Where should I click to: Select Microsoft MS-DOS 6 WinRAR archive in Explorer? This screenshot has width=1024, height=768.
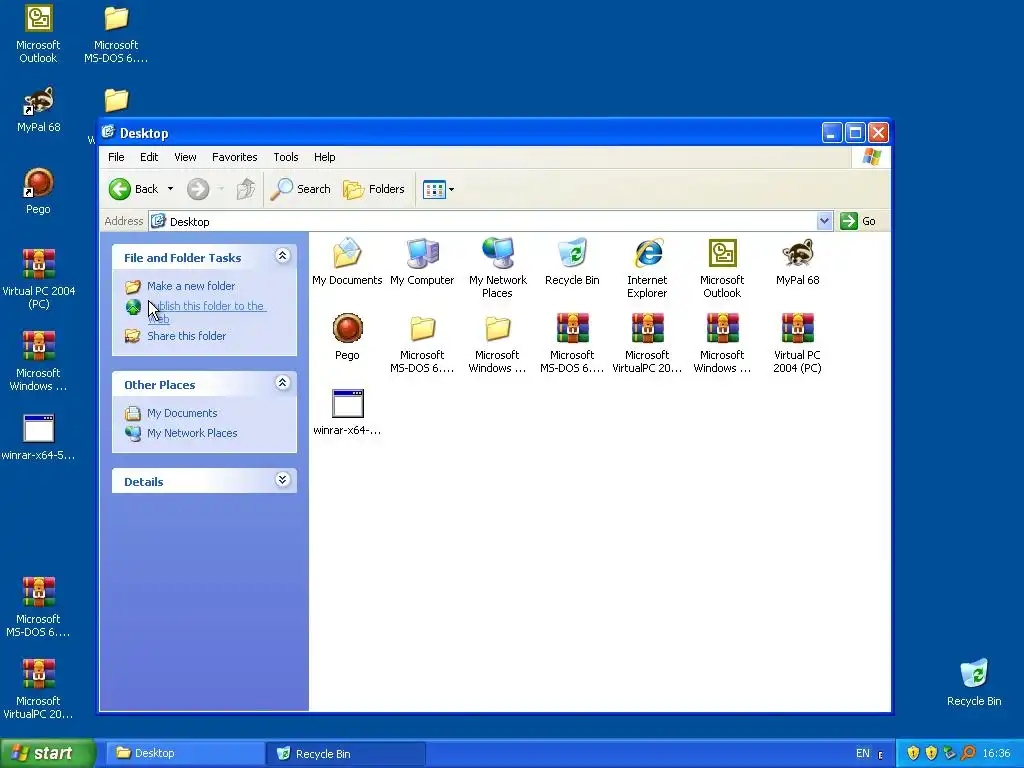[572, 343]
